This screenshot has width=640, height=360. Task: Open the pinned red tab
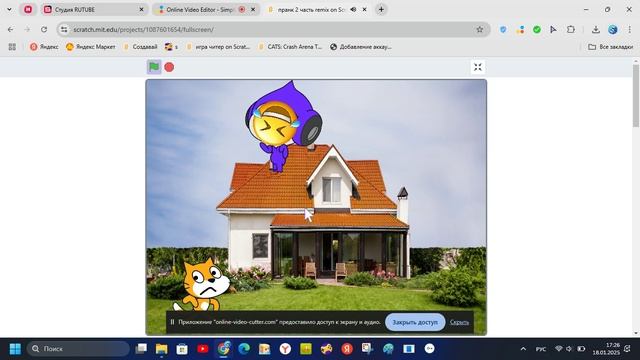[x=28, y=9]
